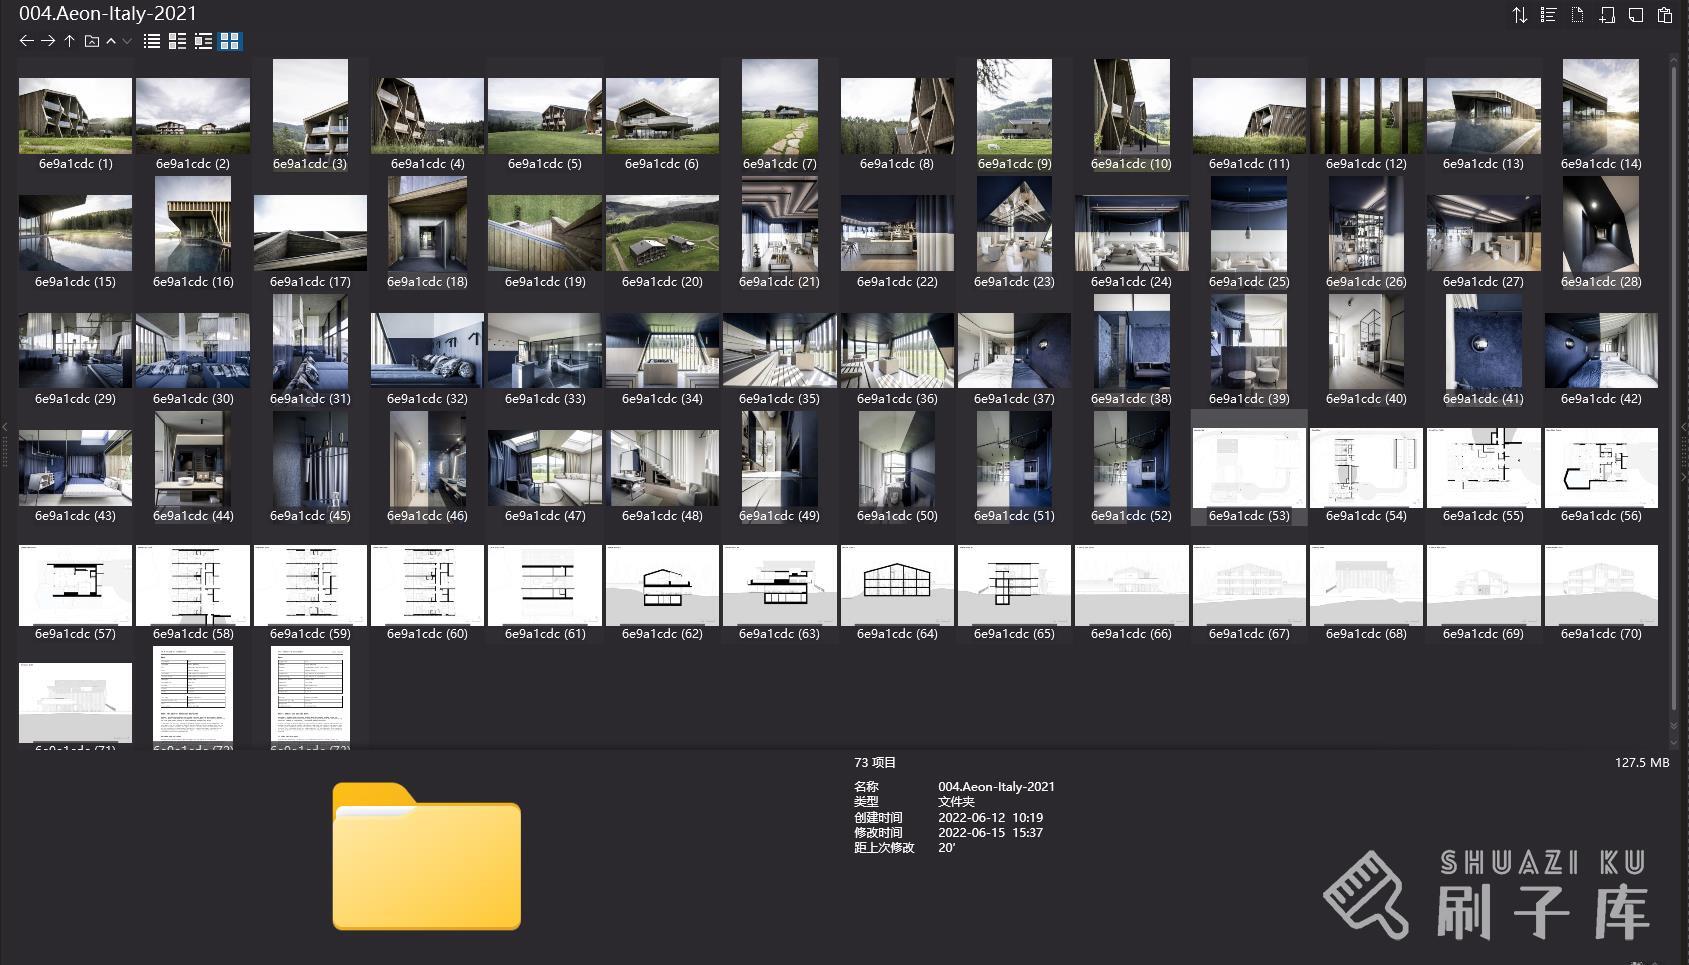Select floor plan thumbnail 6e9a1cdc (53)
This screenshot has width=1689, height=965.
tap(1249, 467)
